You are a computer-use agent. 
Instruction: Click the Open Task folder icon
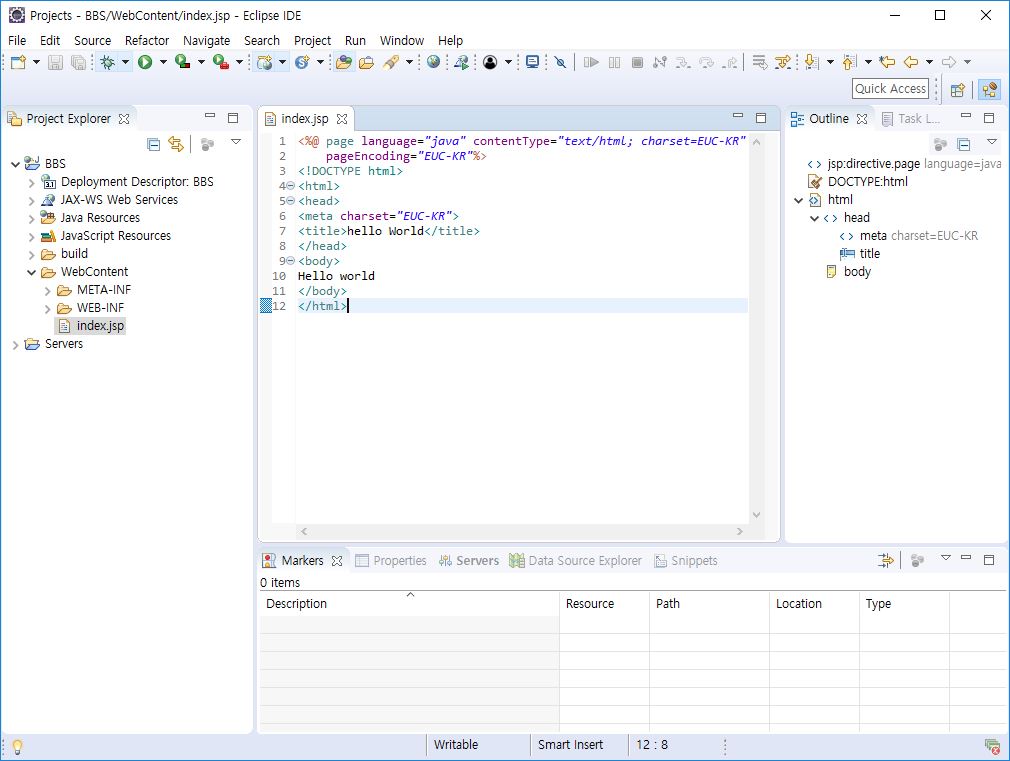(x=367, y=62)
